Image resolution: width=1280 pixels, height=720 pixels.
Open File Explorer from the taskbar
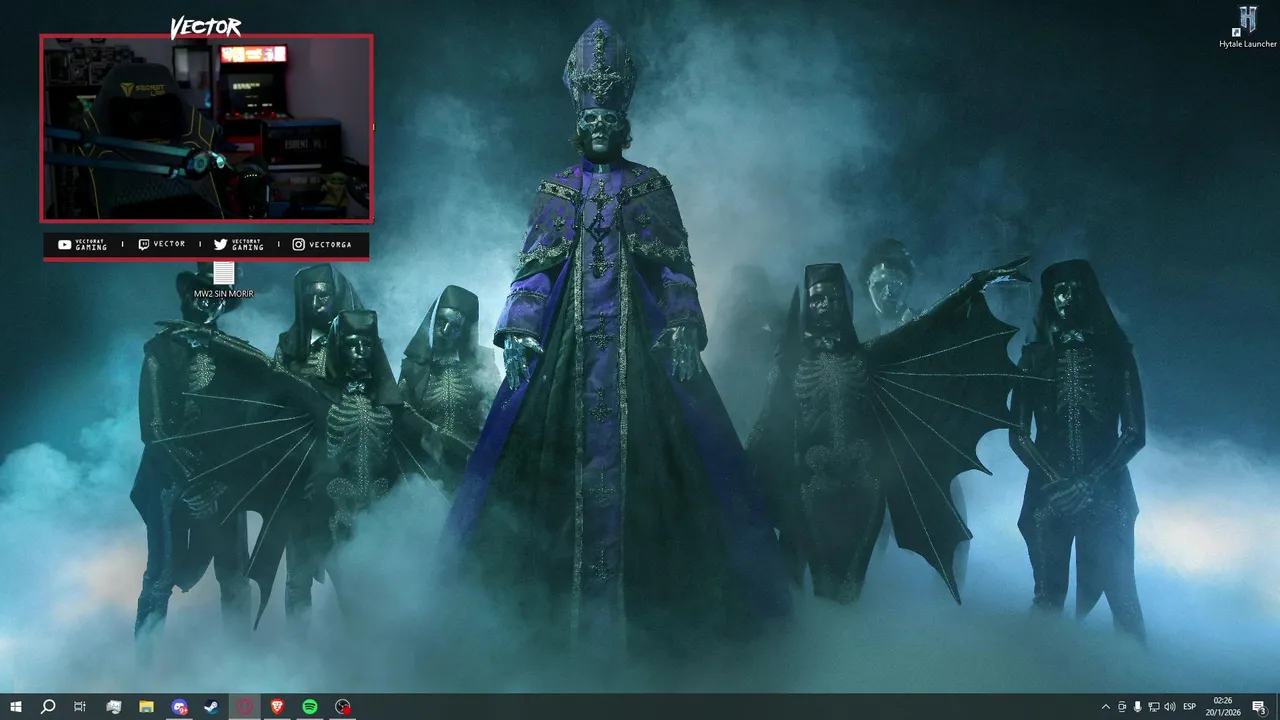pos(146,707)
